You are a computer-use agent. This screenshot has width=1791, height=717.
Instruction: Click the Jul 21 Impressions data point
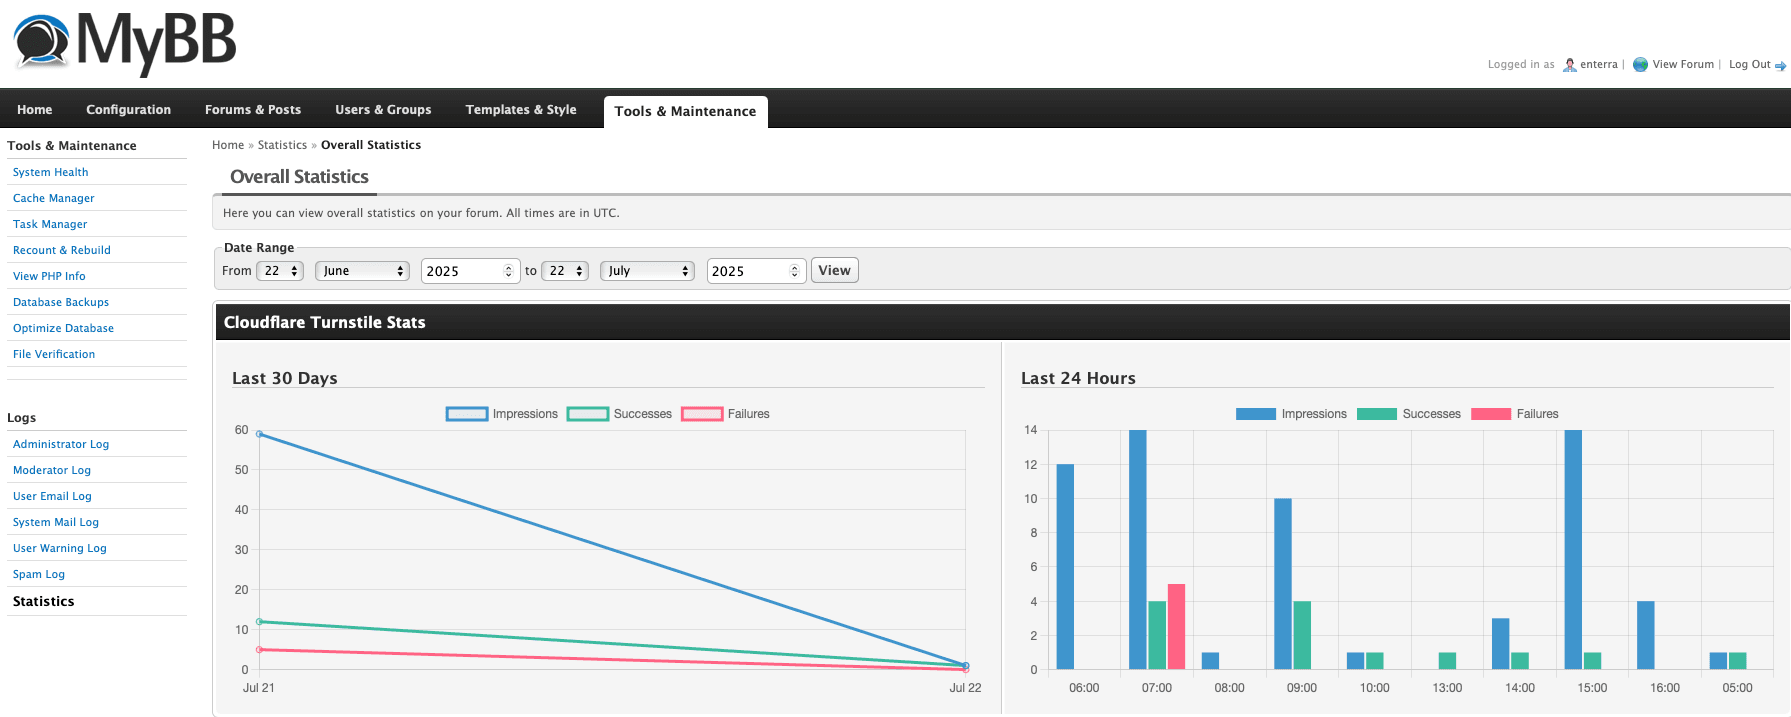click(x=259, y=434)
